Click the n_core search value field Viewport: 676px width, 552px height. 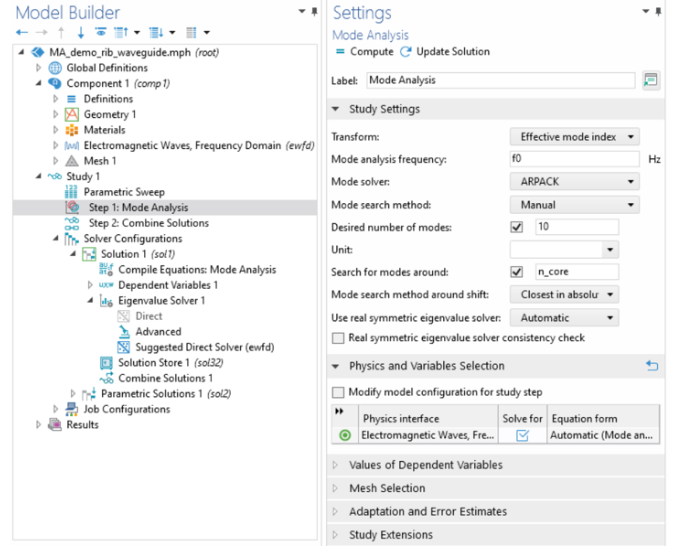tap(577, 272)
